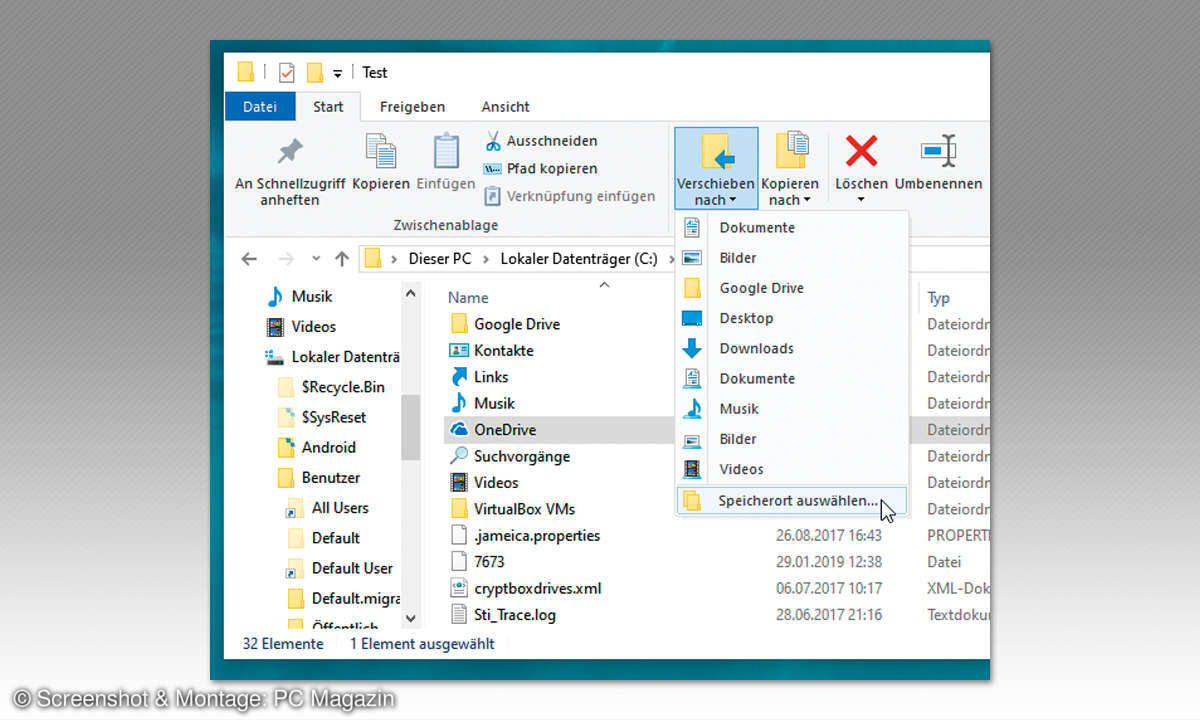Click the OneDrive cloud icon

(459, 430)
